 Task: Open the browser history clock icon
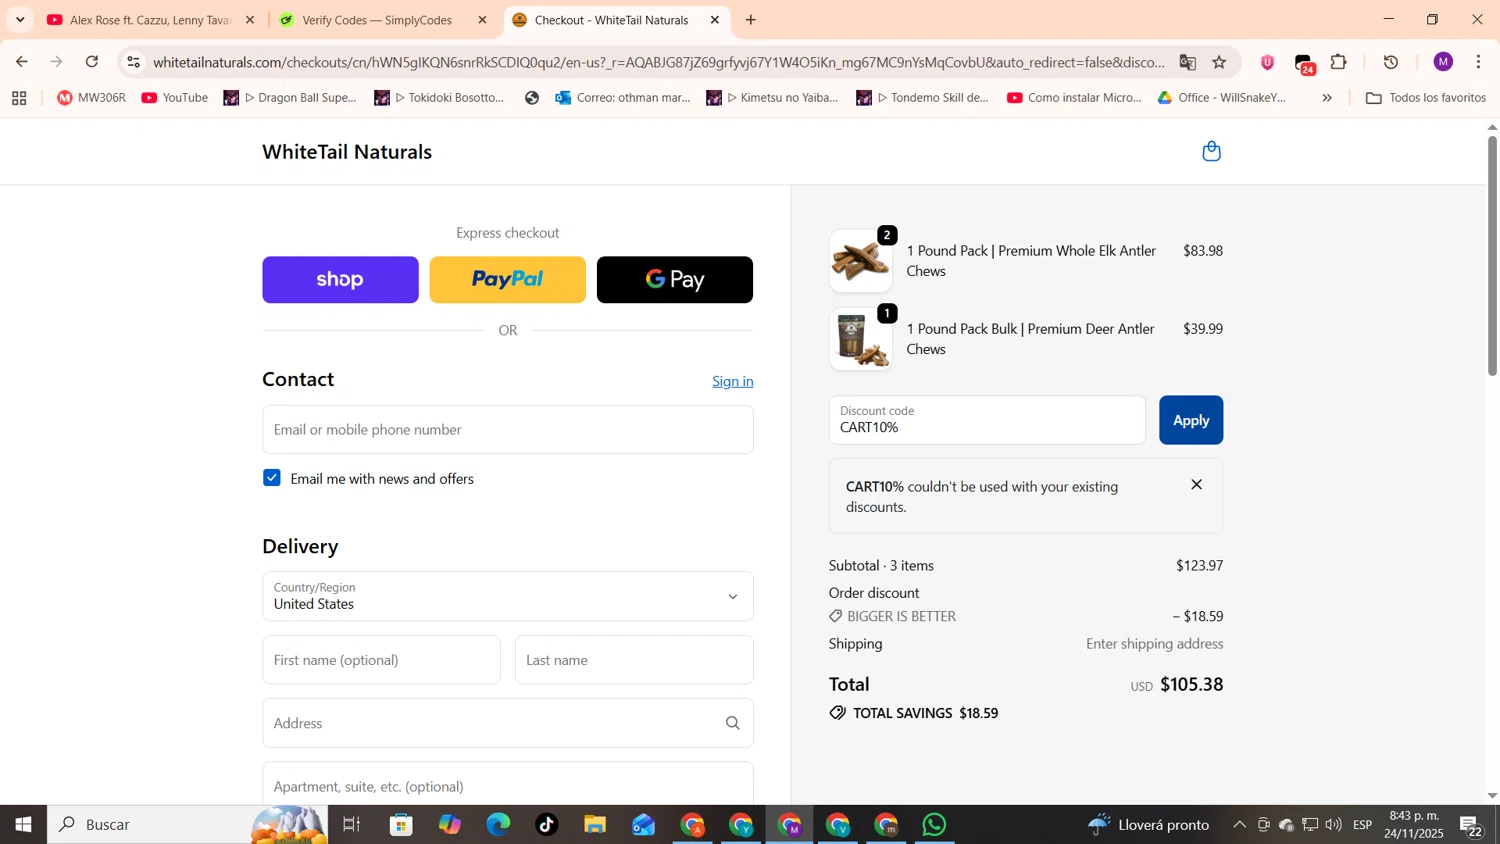point(1391,62)
